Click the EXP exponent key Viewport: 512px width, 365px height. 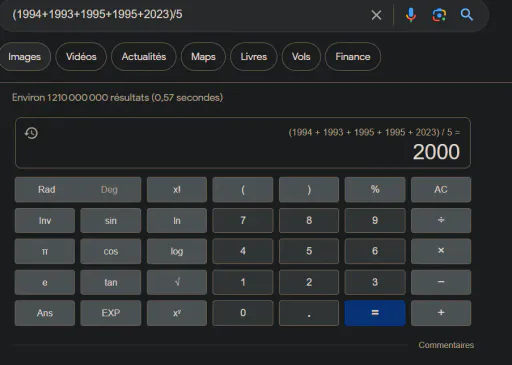tap(111, 313)
